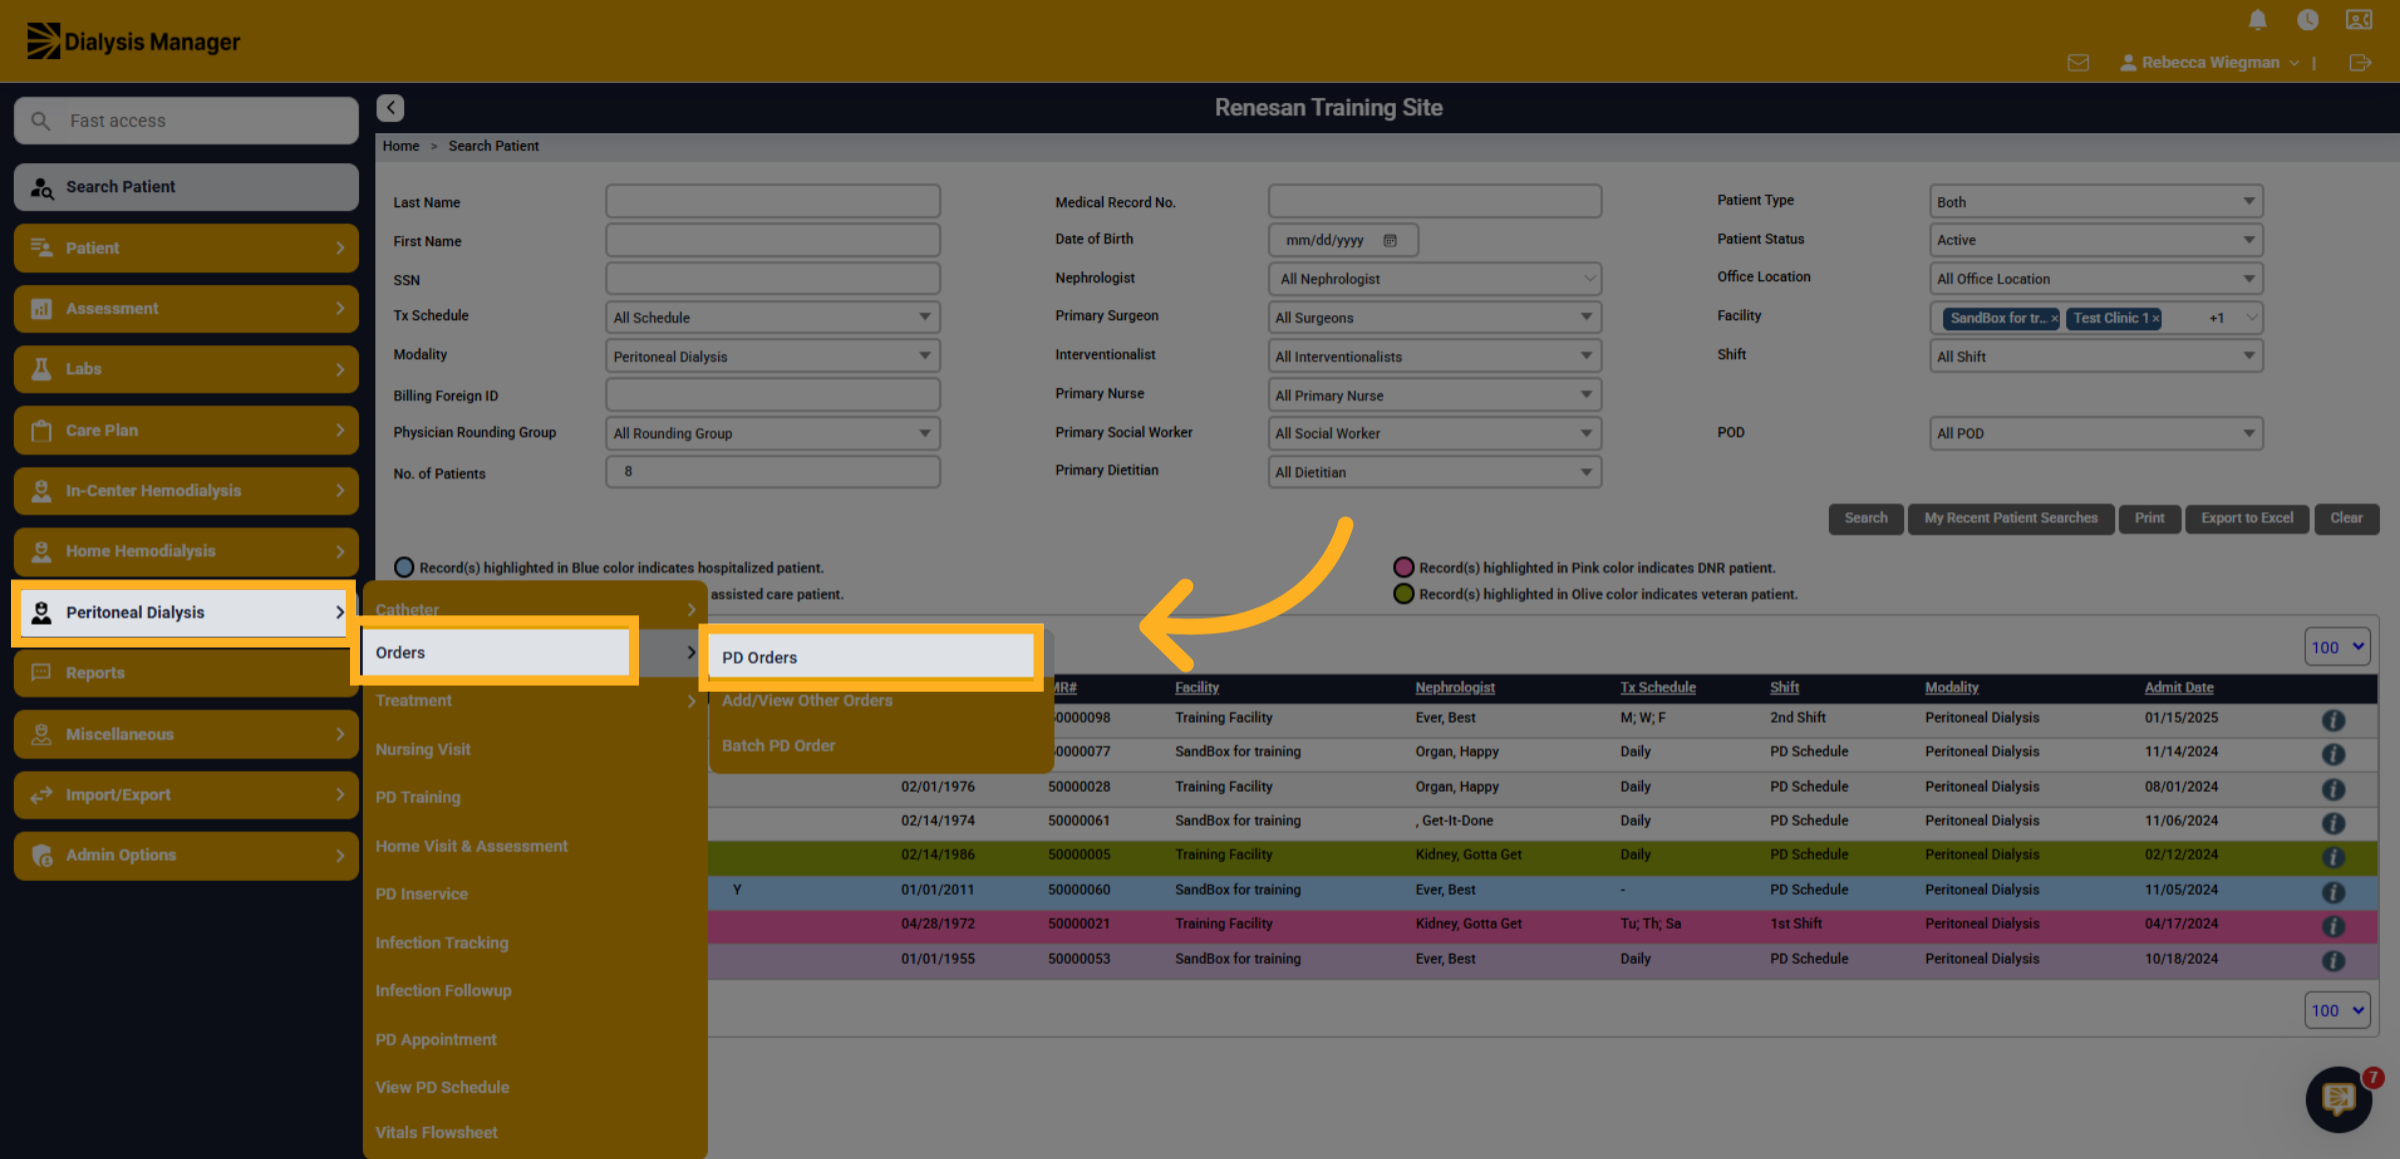Viewport: 2400px width, 1159px height.
Task: Click the Fast access search box
Action: (x=186, y=120)
